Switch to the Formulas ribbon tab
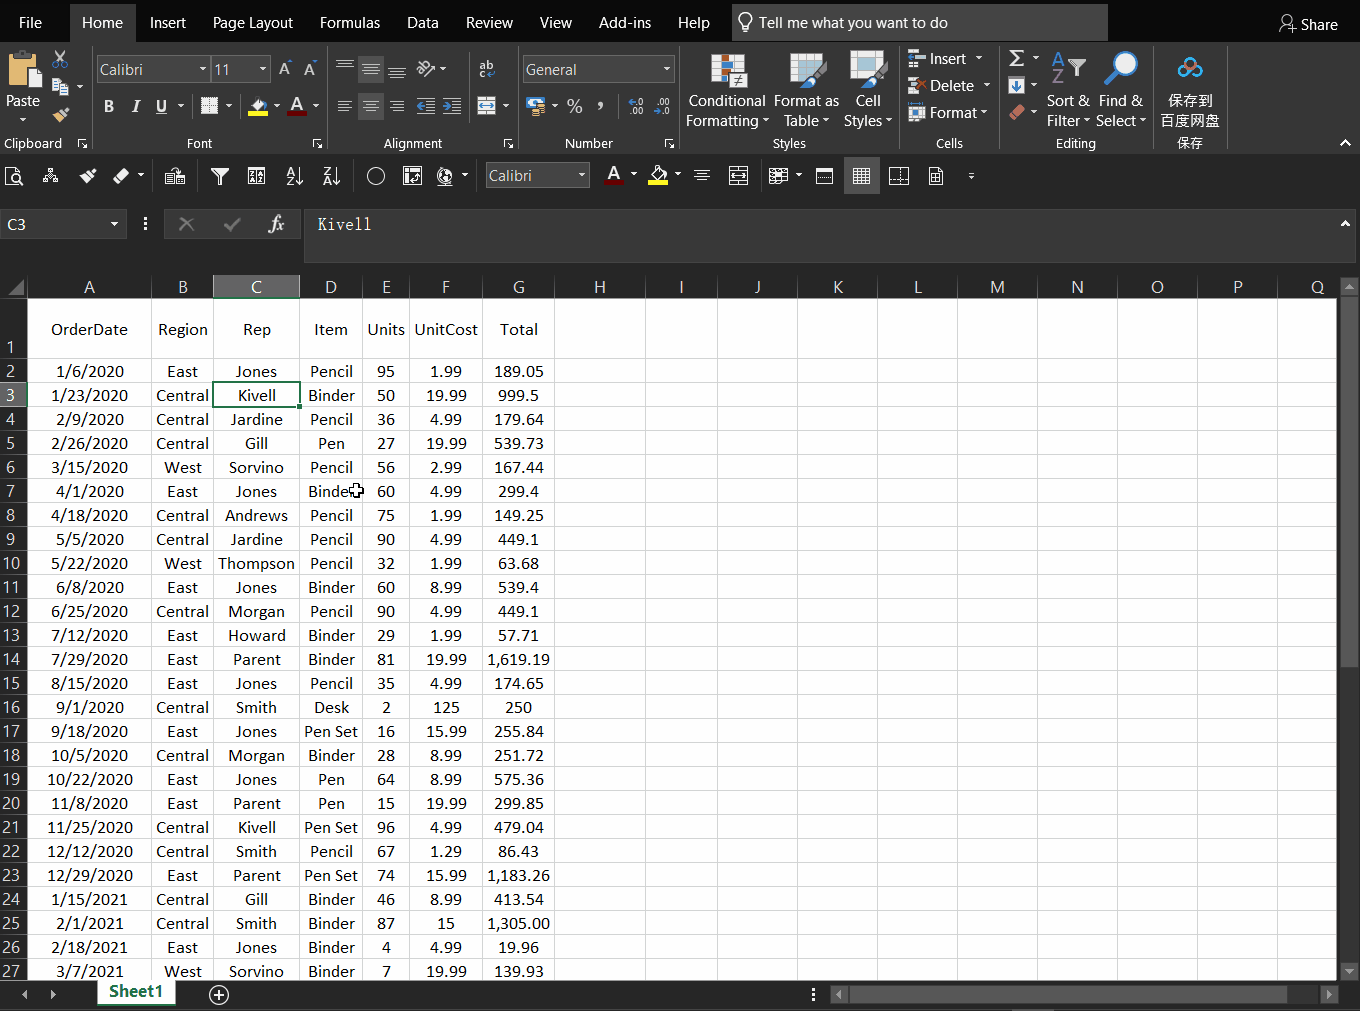Screen dimensions: 1360x1011 click(350, 22)
